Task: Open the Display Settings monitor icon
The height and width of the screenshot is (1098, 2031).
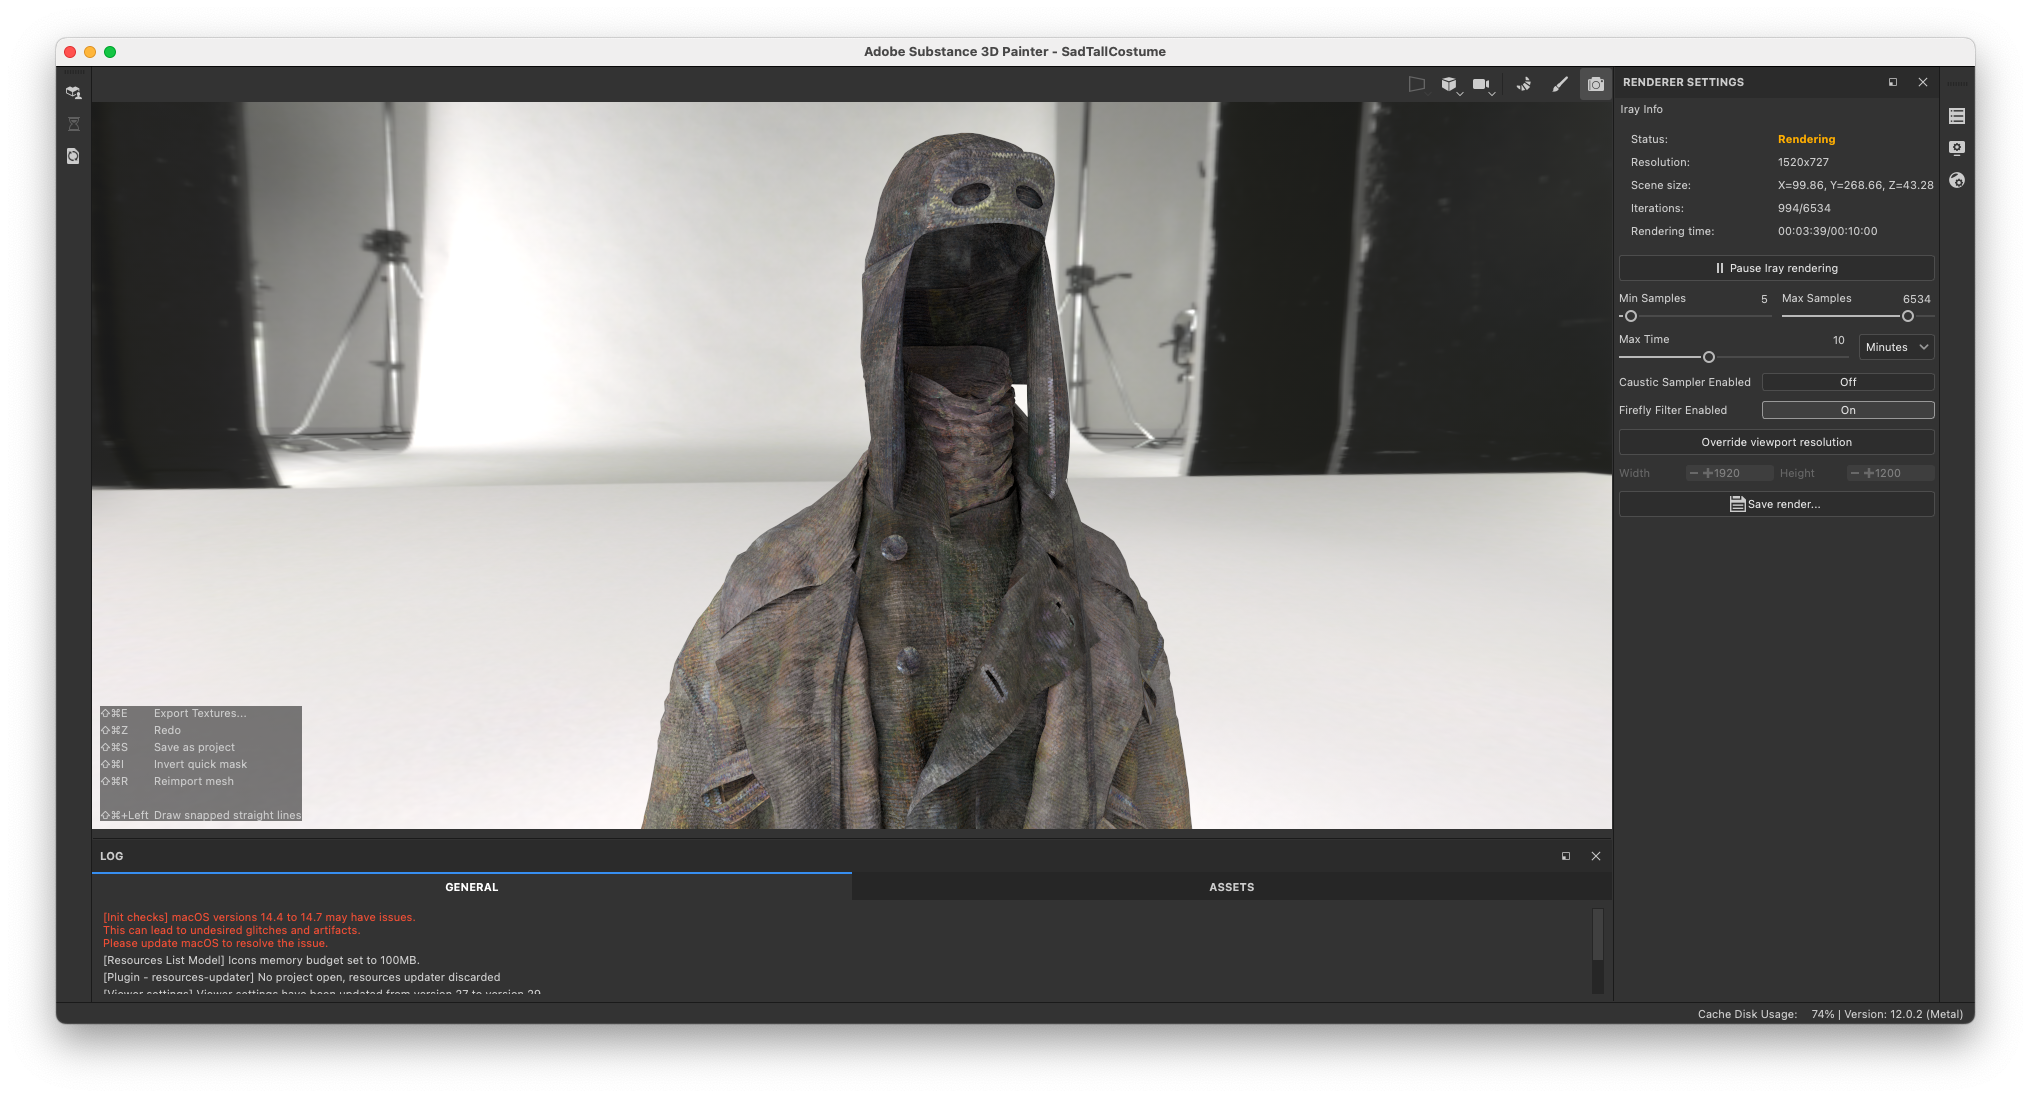Action: point(1957,148)
